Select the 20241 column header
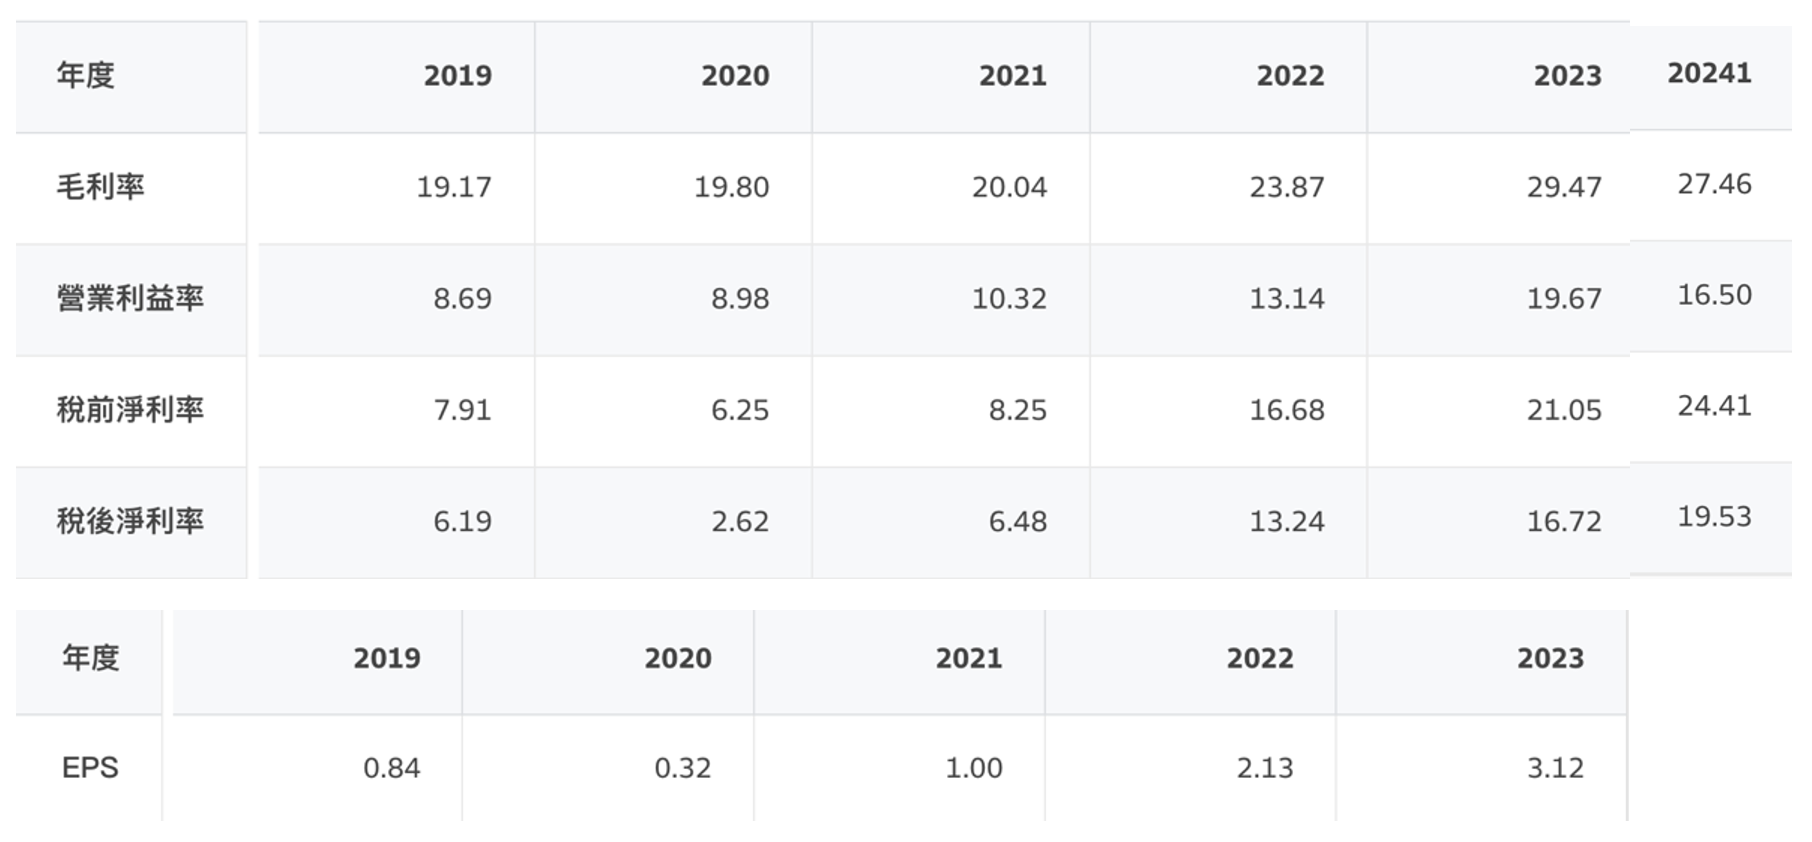 click(x=1709, y=73)
